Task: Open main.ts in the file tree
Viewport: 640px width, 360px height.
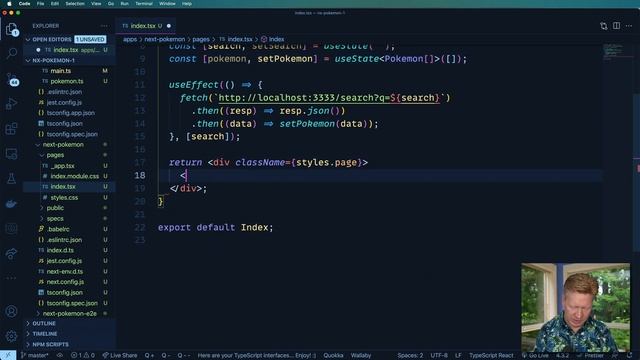Action: [x=60, y=71]
